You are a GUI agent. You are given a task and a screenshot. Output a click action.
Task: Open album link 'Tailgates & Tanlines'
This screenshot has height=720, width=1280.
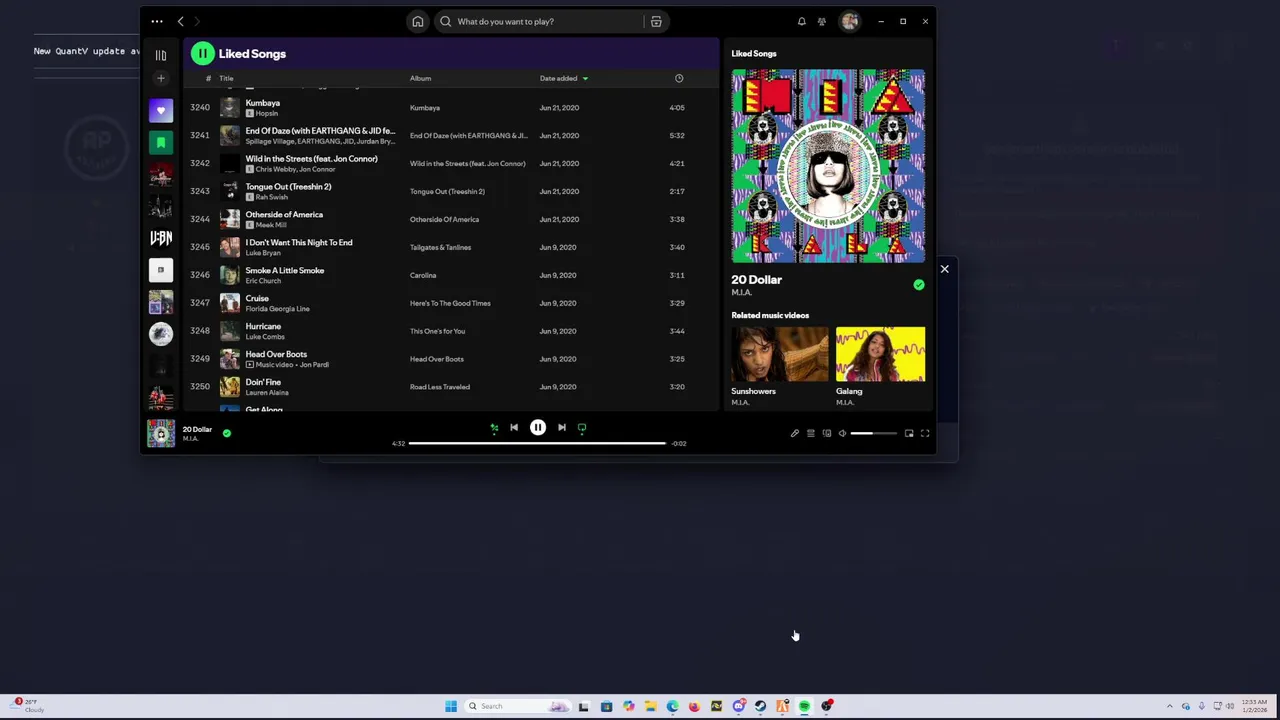pyautogui.click(x=440, y=247)
